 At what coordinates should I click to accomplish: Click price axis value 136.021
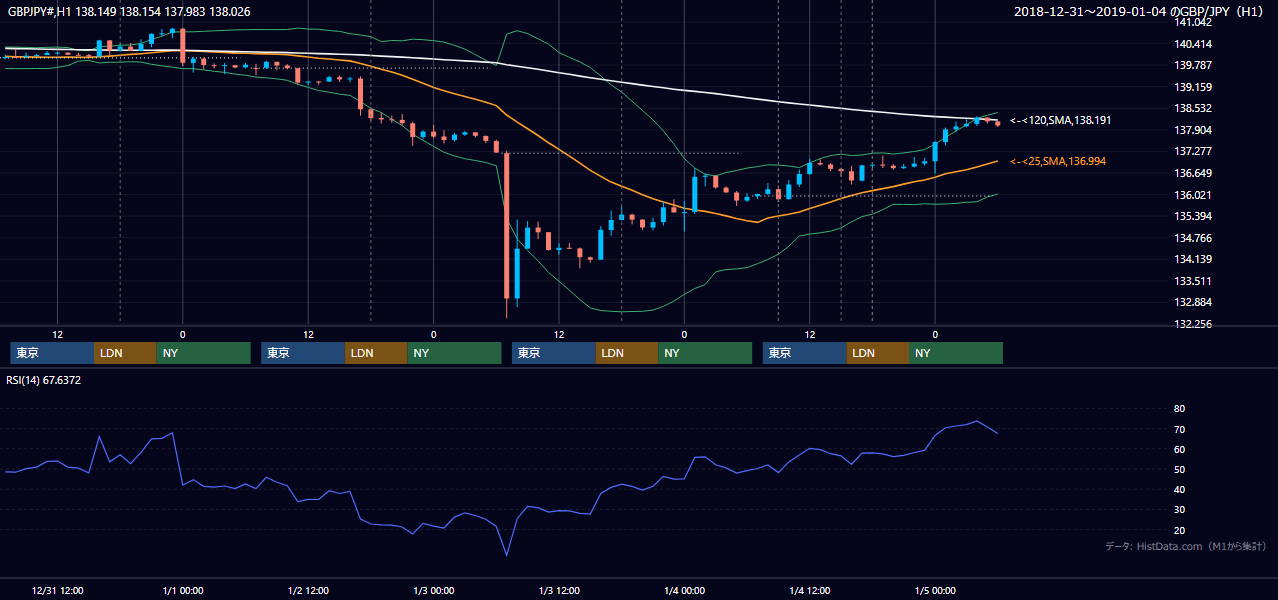tap(1194, 195)
